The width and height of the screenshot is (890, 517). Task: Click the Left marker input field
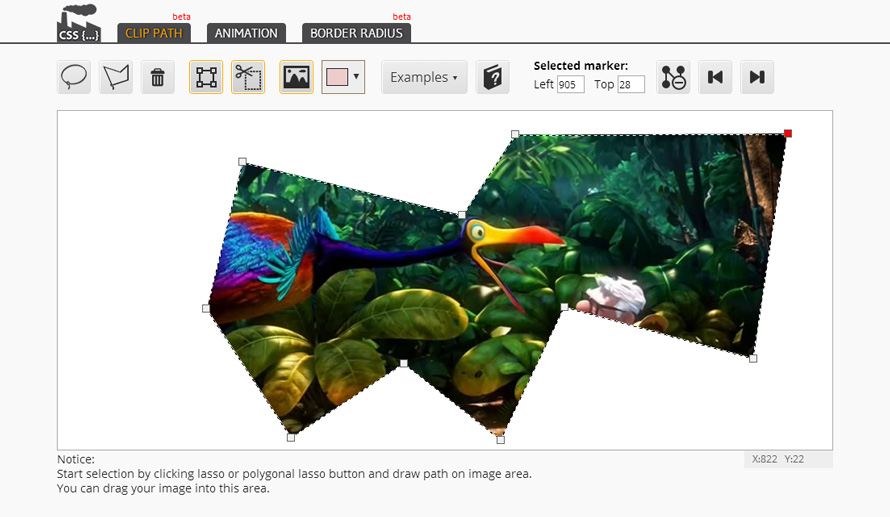[570, 85]
